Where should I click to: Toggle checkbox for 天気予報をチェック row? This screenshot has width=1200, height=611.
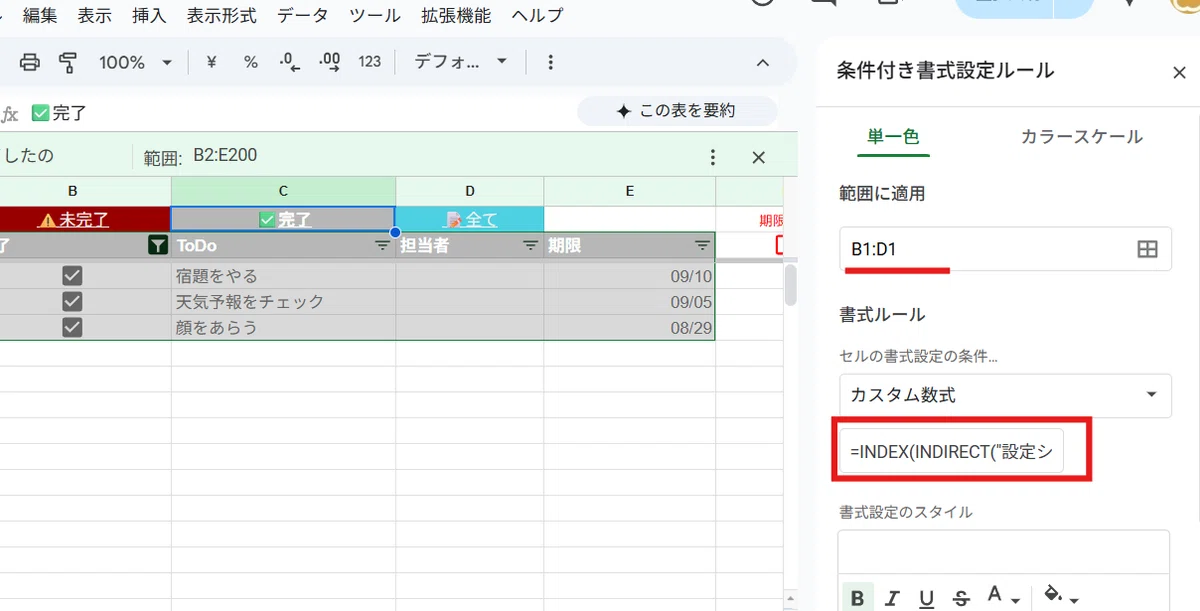point(72,301)
